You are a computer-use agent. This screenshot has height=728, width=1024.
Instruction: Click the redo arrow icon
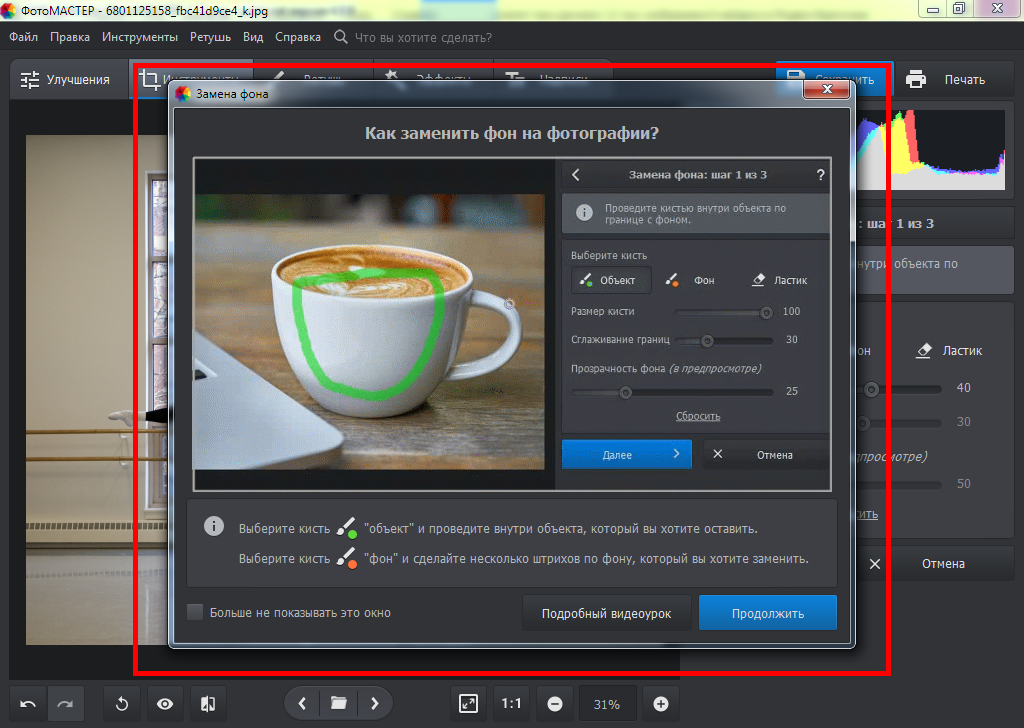pos(65,704)
